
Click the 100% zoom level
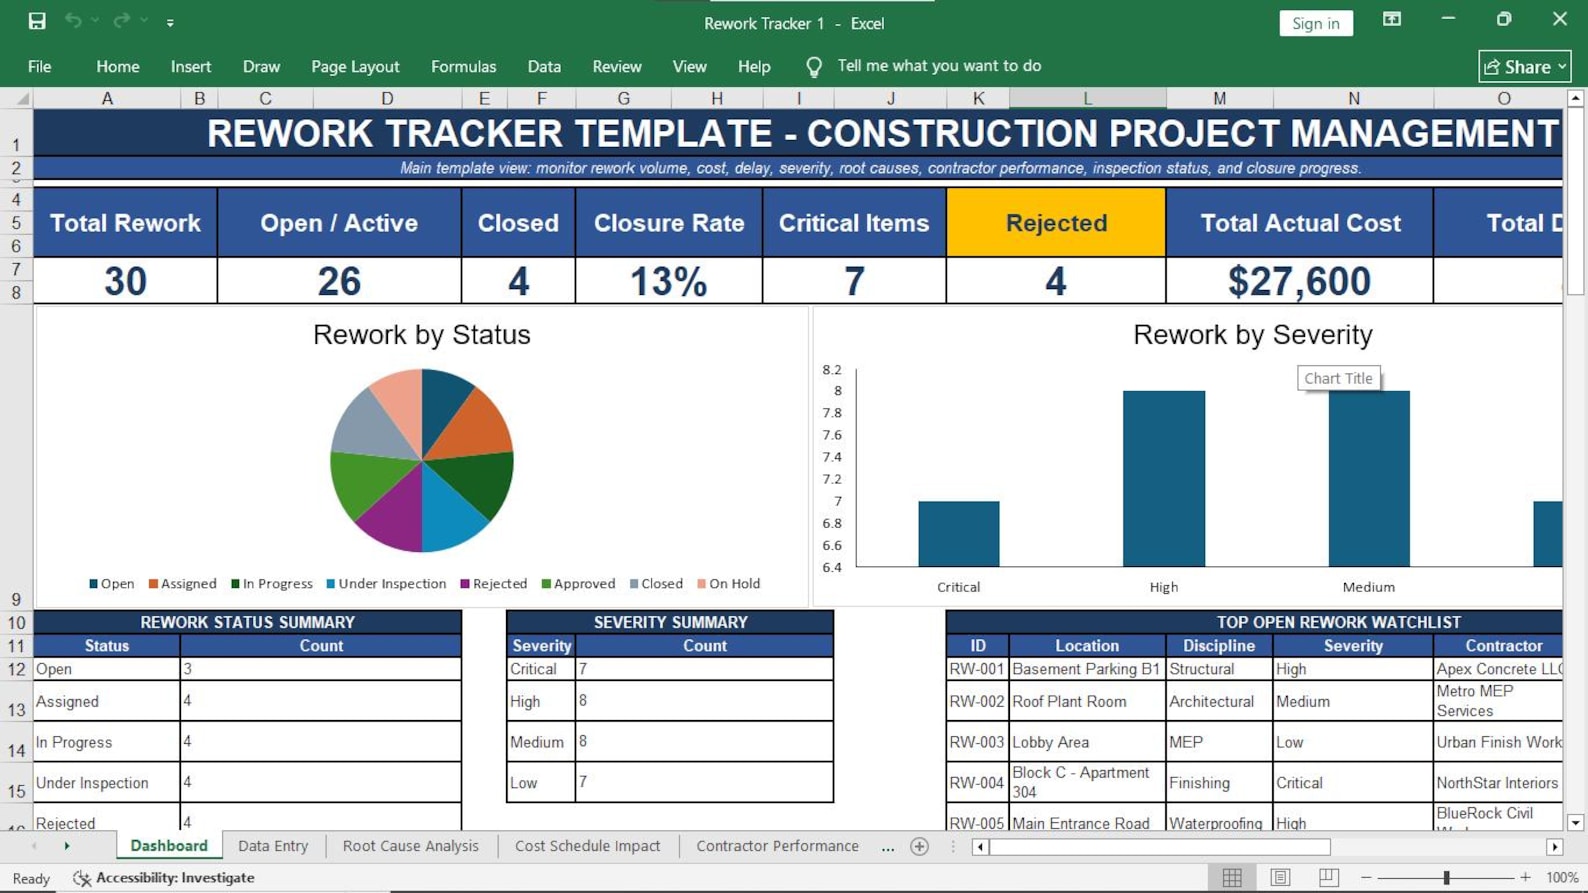point(1562,877)
